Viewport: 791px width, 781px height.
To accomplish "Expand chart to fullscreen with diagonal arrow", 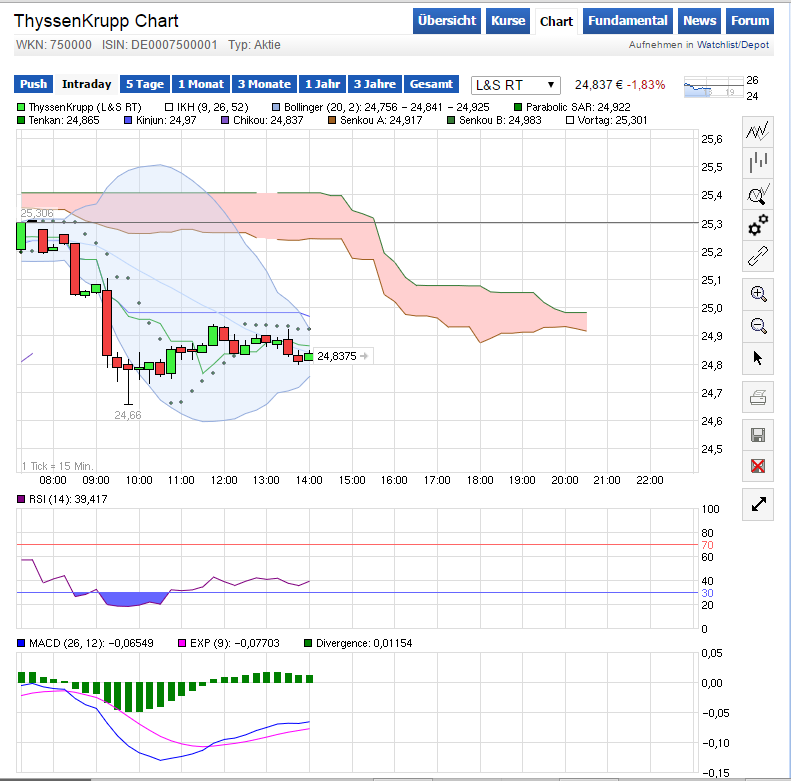I will click(x=758, y=504).
